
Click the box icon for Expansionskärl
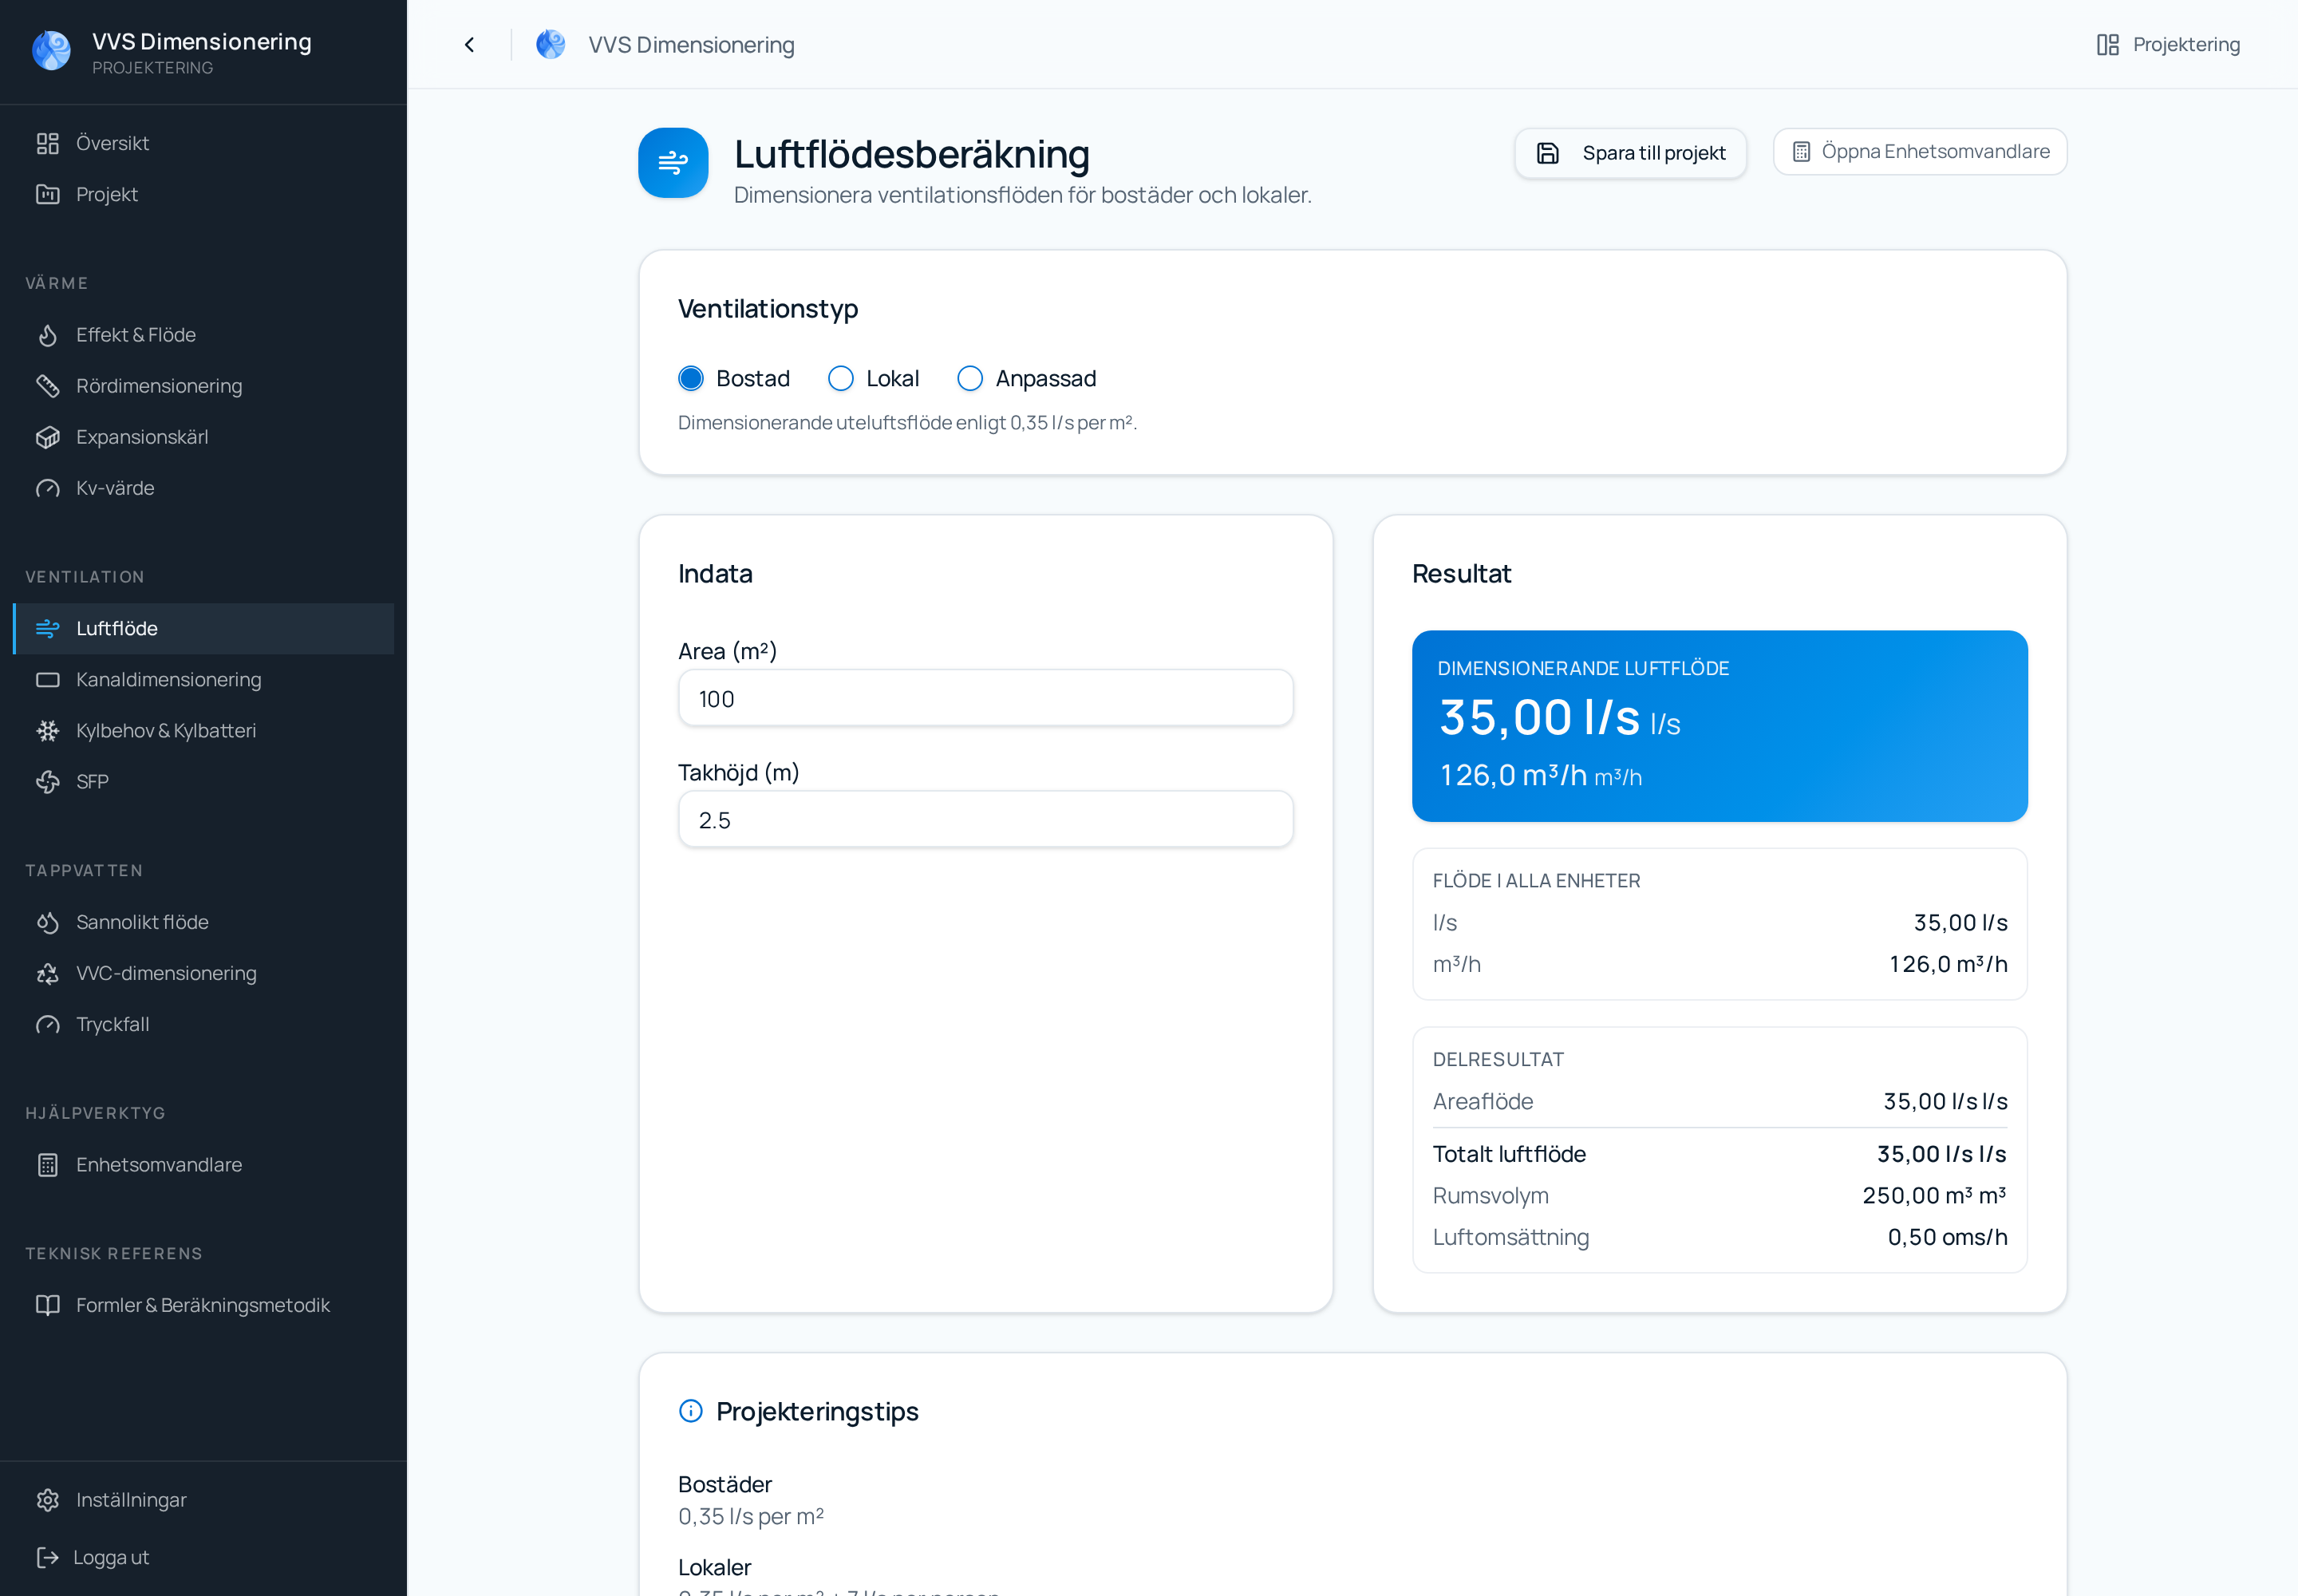pyautogui.click(x=47, y=437)
